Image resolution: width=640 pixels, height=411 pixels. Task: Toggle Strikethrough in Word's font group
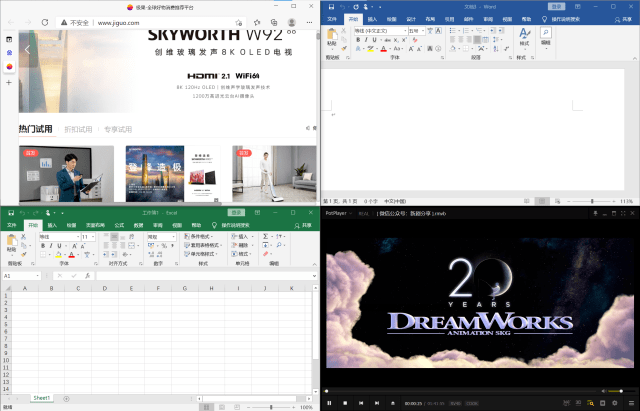(387, 40)
